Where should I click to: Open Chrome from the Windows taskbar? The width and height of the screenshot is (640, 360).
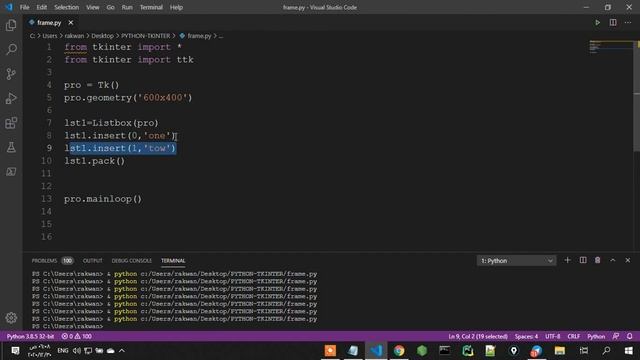399,351
